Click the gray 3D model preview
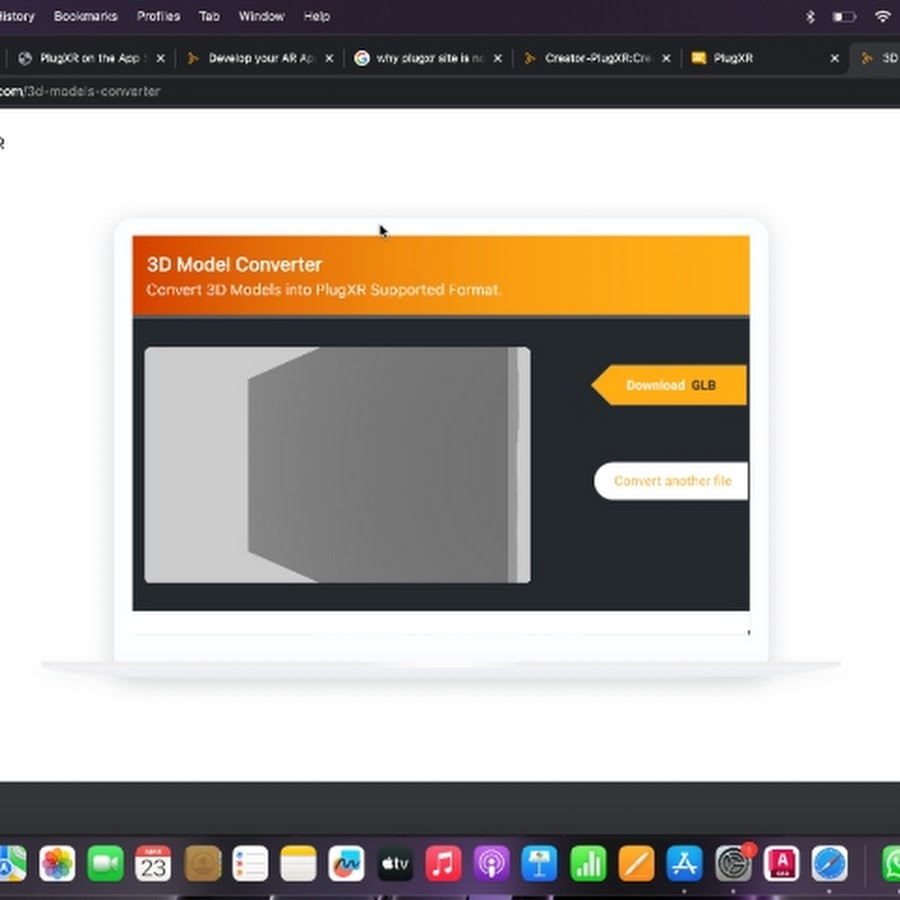 point(338,465)
